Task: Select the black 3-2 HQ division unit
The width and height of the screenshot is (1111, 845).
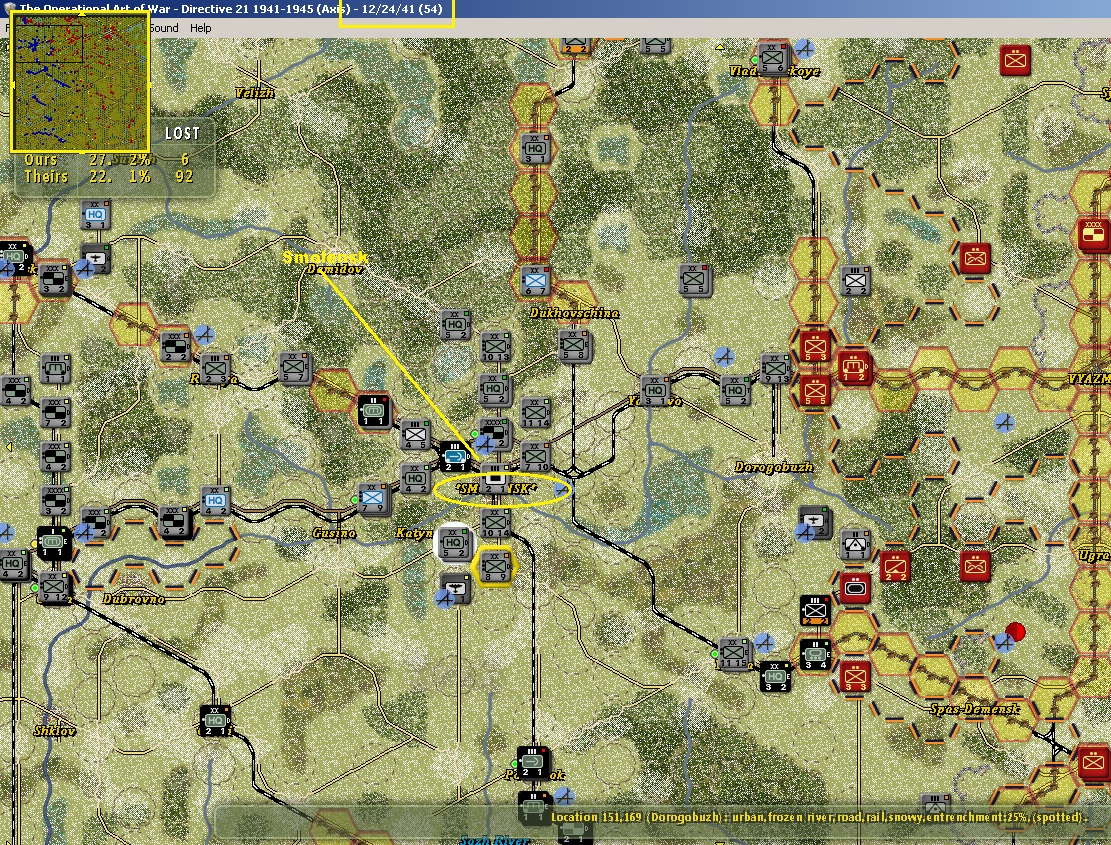Action: click(774, 676)
